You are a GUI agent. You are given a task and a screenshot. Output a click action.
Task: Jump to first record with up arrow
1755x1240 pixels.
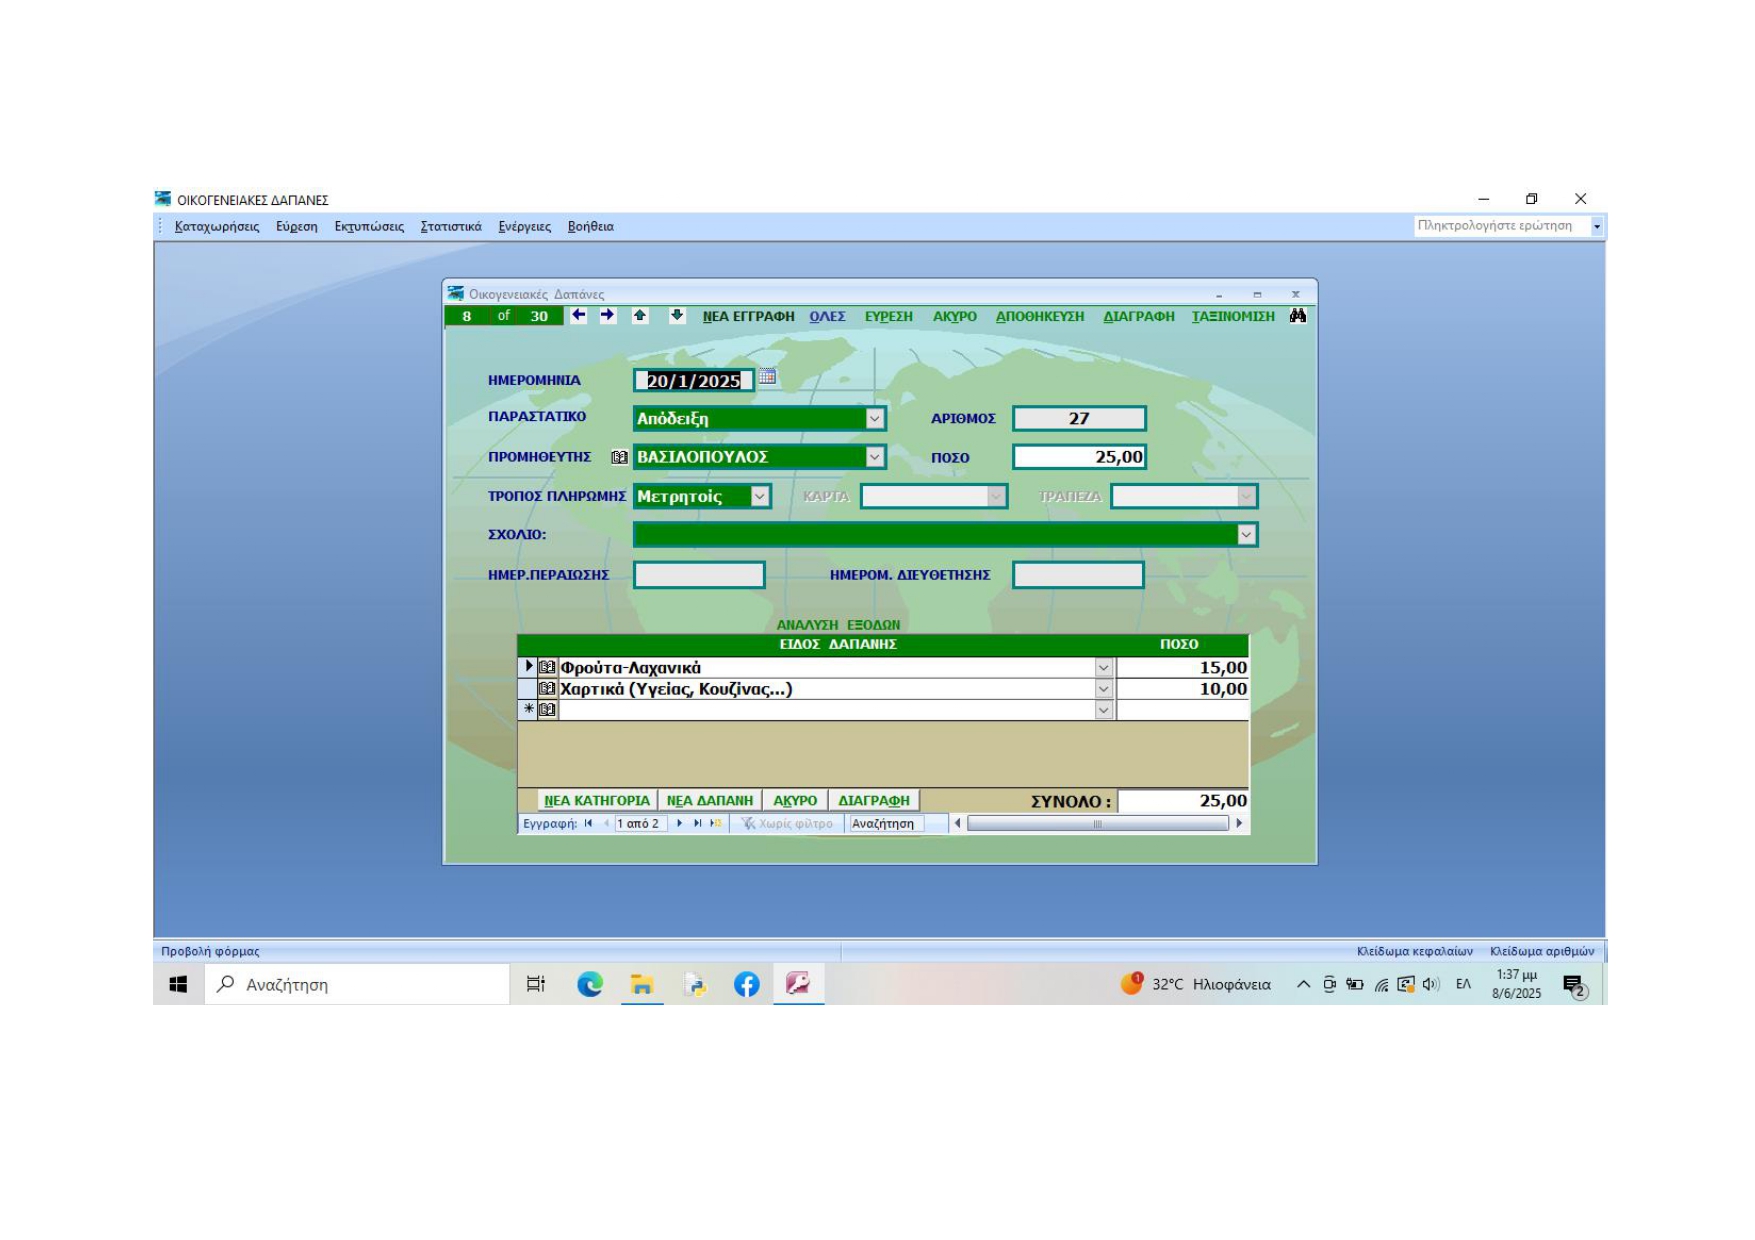[640, 316]
